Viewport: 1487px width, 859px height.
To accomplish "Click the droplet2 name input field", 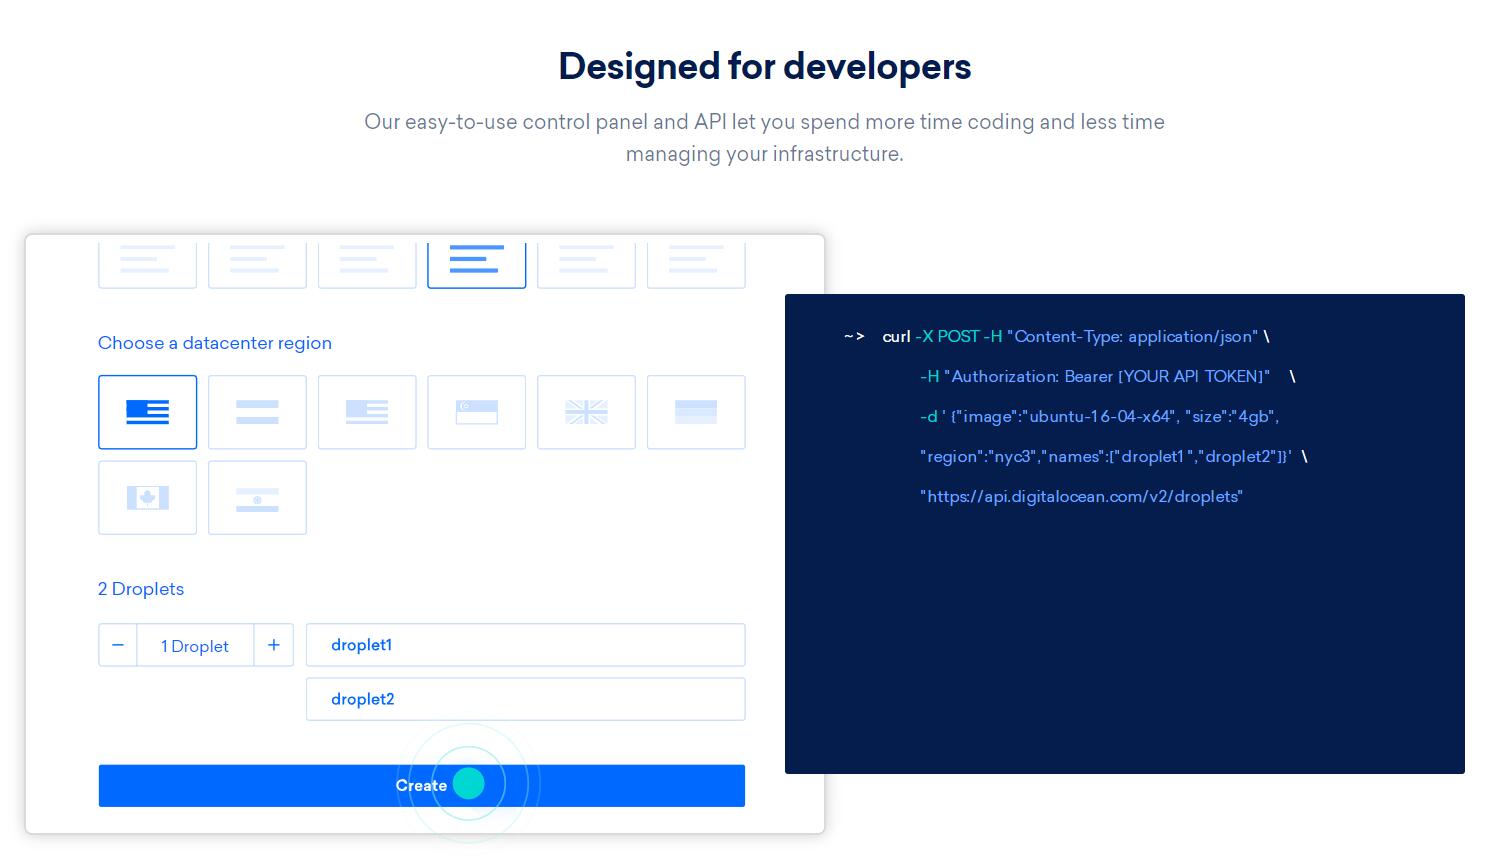I will [526, 699].
